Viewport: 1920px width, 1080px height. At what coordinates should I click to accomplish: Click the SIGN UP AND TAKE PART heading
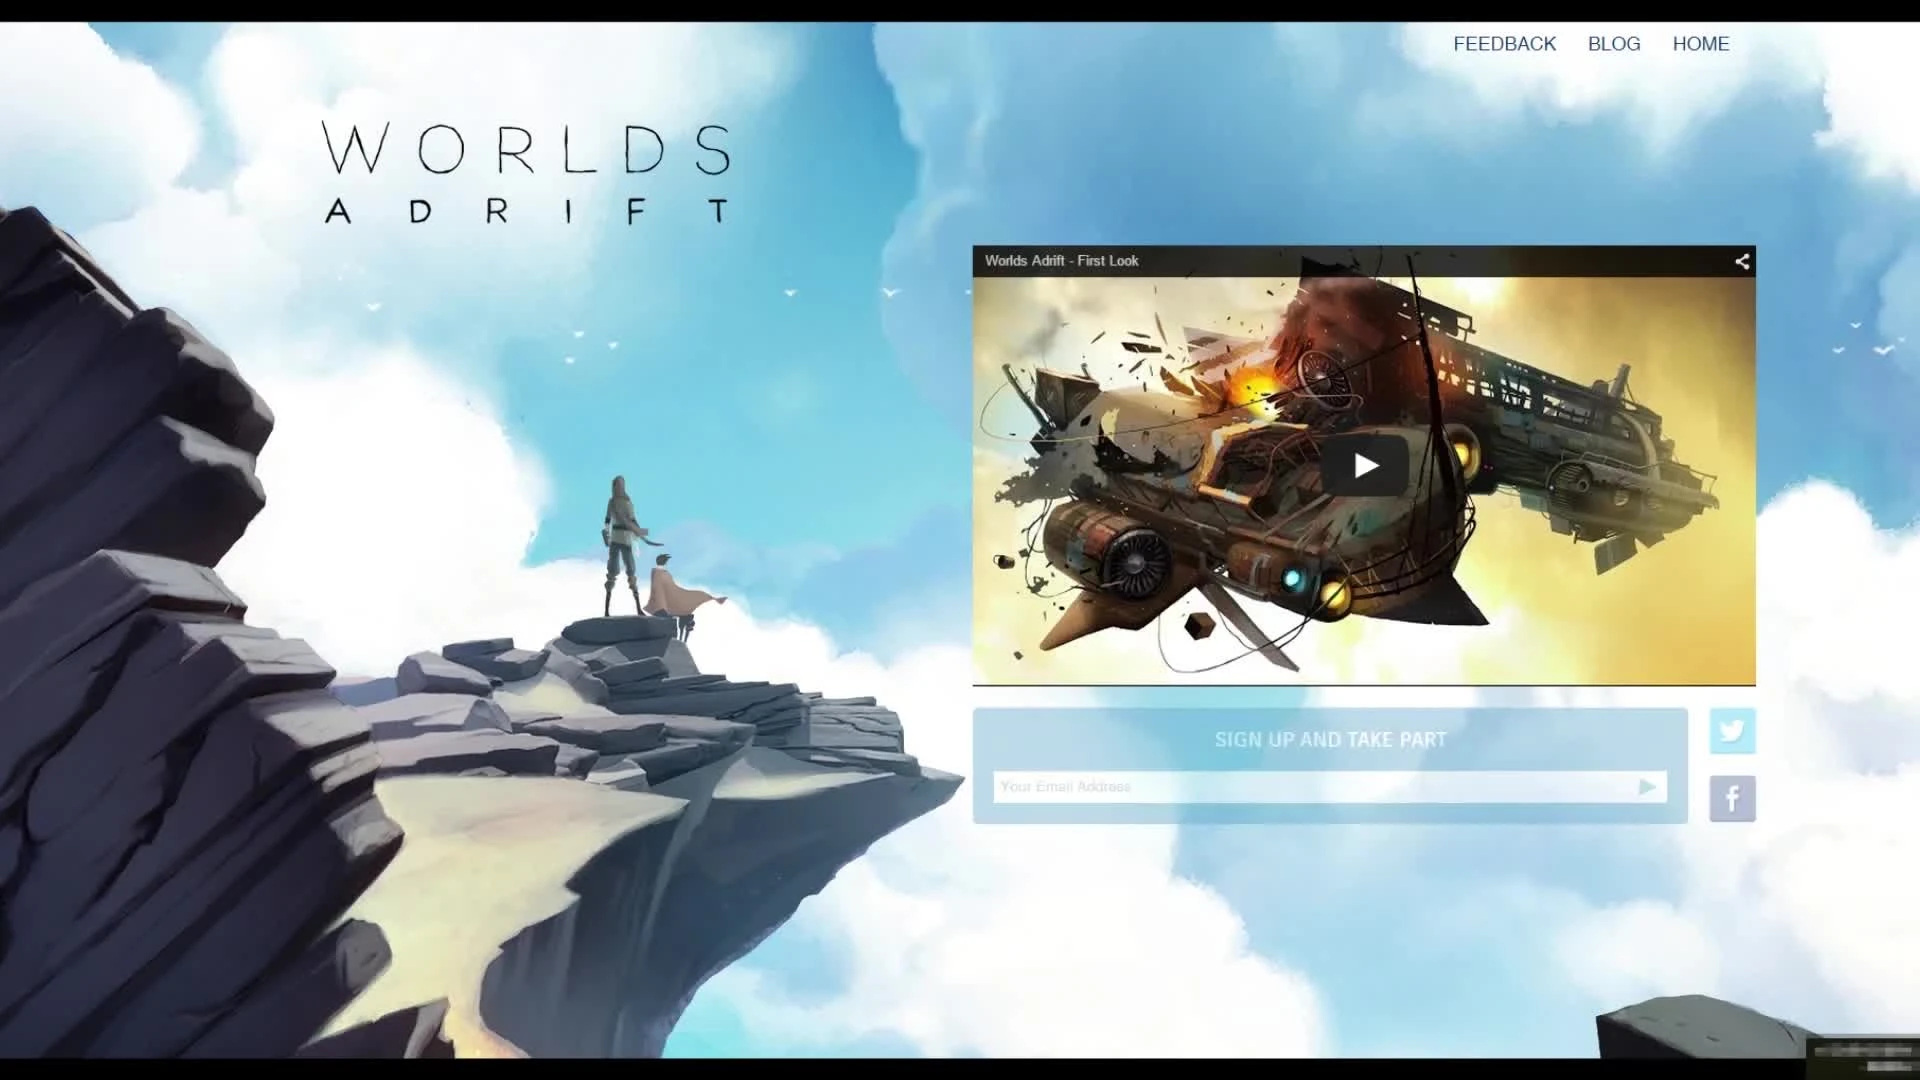pyautogui.click(x=1329, y=740)
